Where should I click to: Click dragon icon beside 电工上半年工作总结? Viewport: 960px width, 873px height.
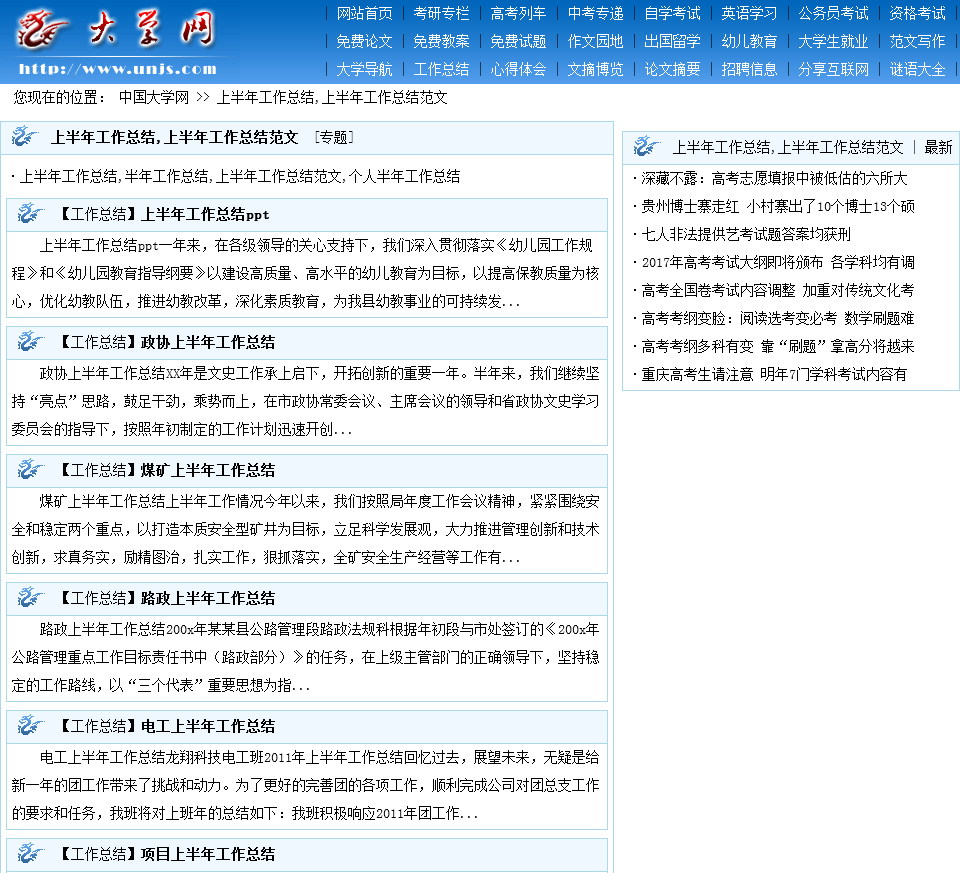coord(31,725)
